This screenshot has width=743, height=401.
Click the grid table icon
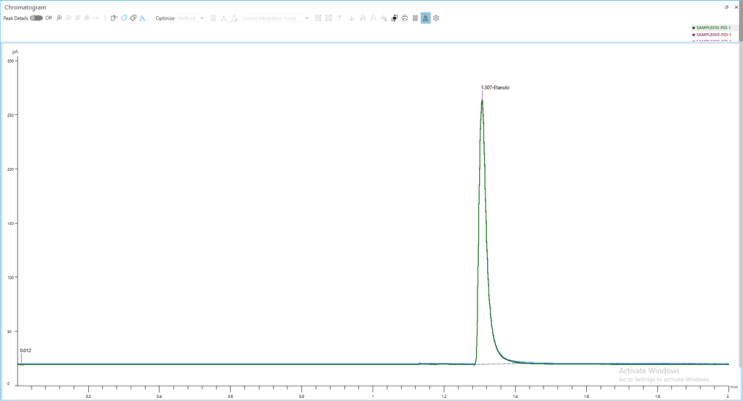point(415,18)
